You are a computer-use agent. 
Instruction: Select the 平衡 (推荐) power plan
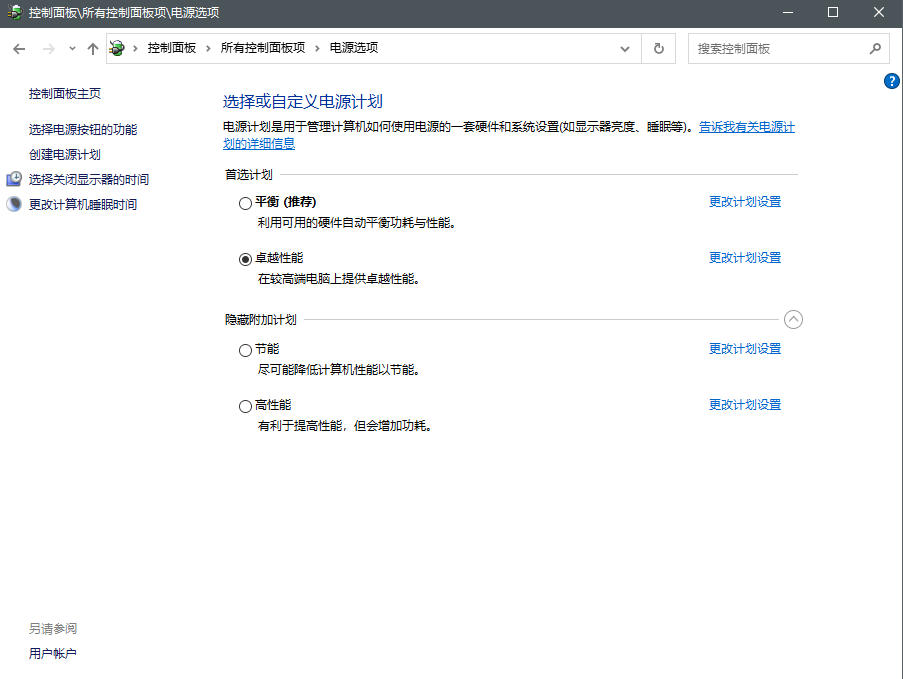[245, 203]
